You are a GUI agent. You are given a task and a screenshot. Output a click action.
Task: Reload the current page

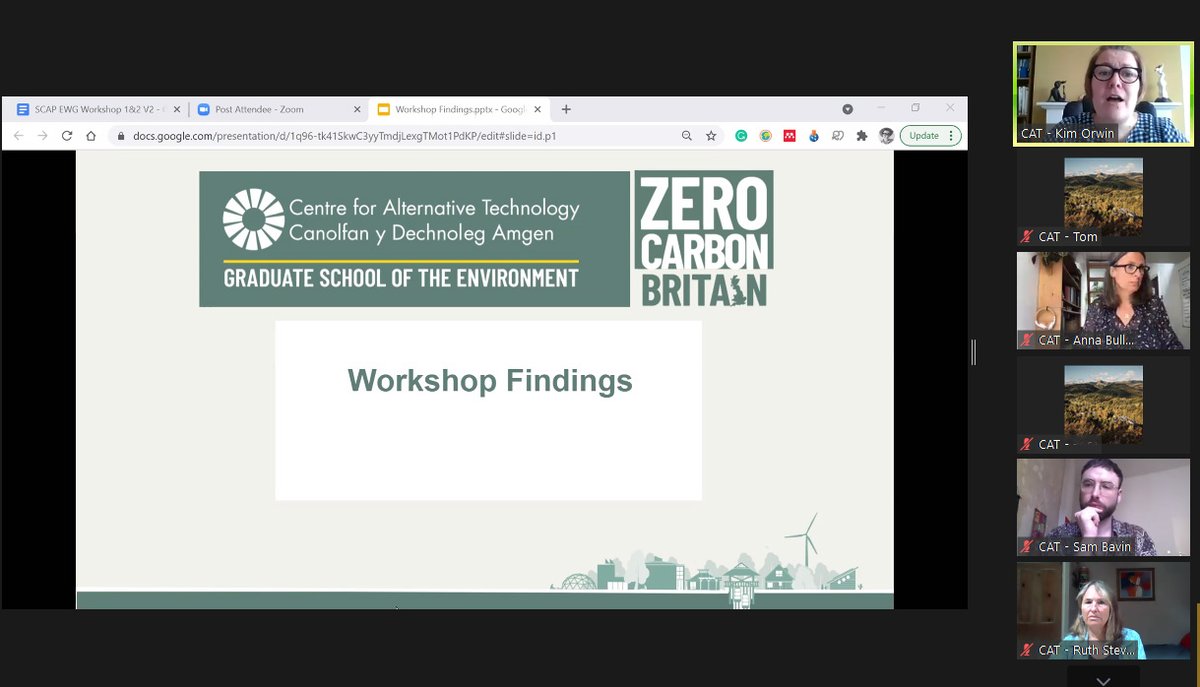click(x=67, y=136)
